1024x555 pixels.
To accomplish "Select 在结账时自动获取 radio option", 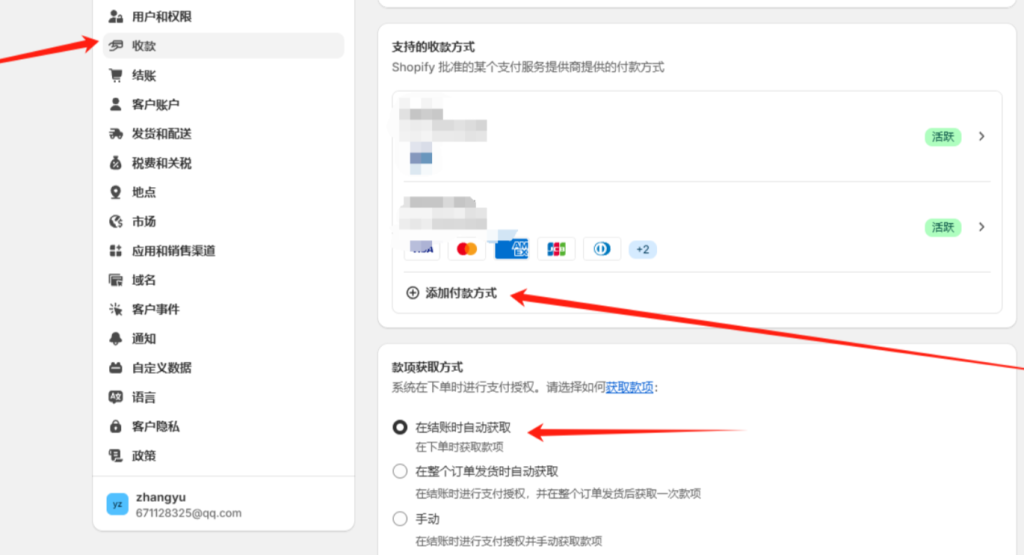I will [x=400, y=428].
